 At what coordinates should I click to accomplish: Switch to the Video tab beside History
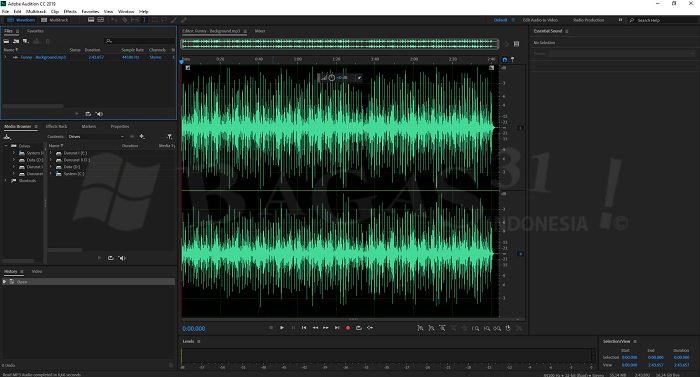pos(37,272)
